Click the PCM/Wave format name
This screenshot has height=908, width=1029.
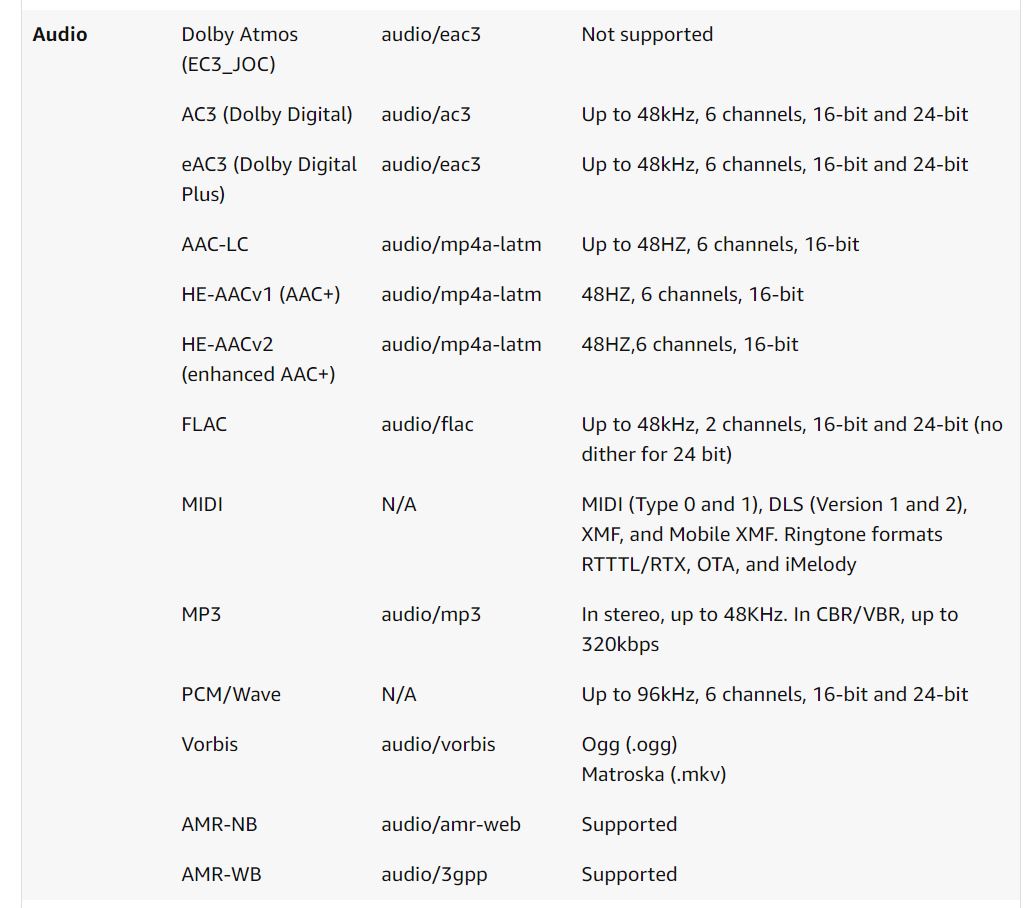coord(231,694)
